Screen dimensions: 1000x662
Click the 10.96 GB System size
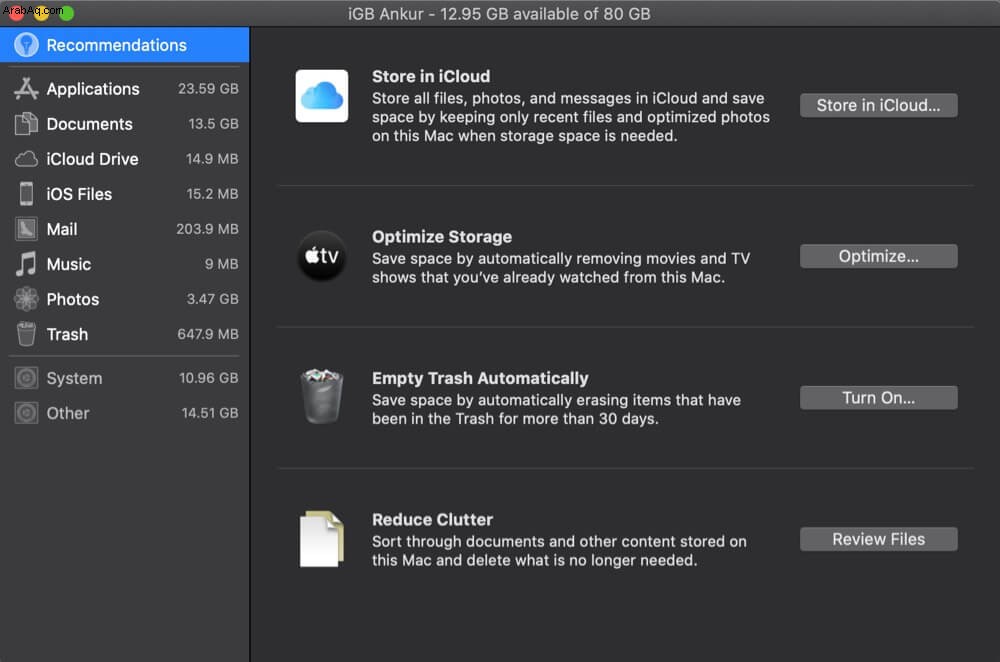pos(209,378)
